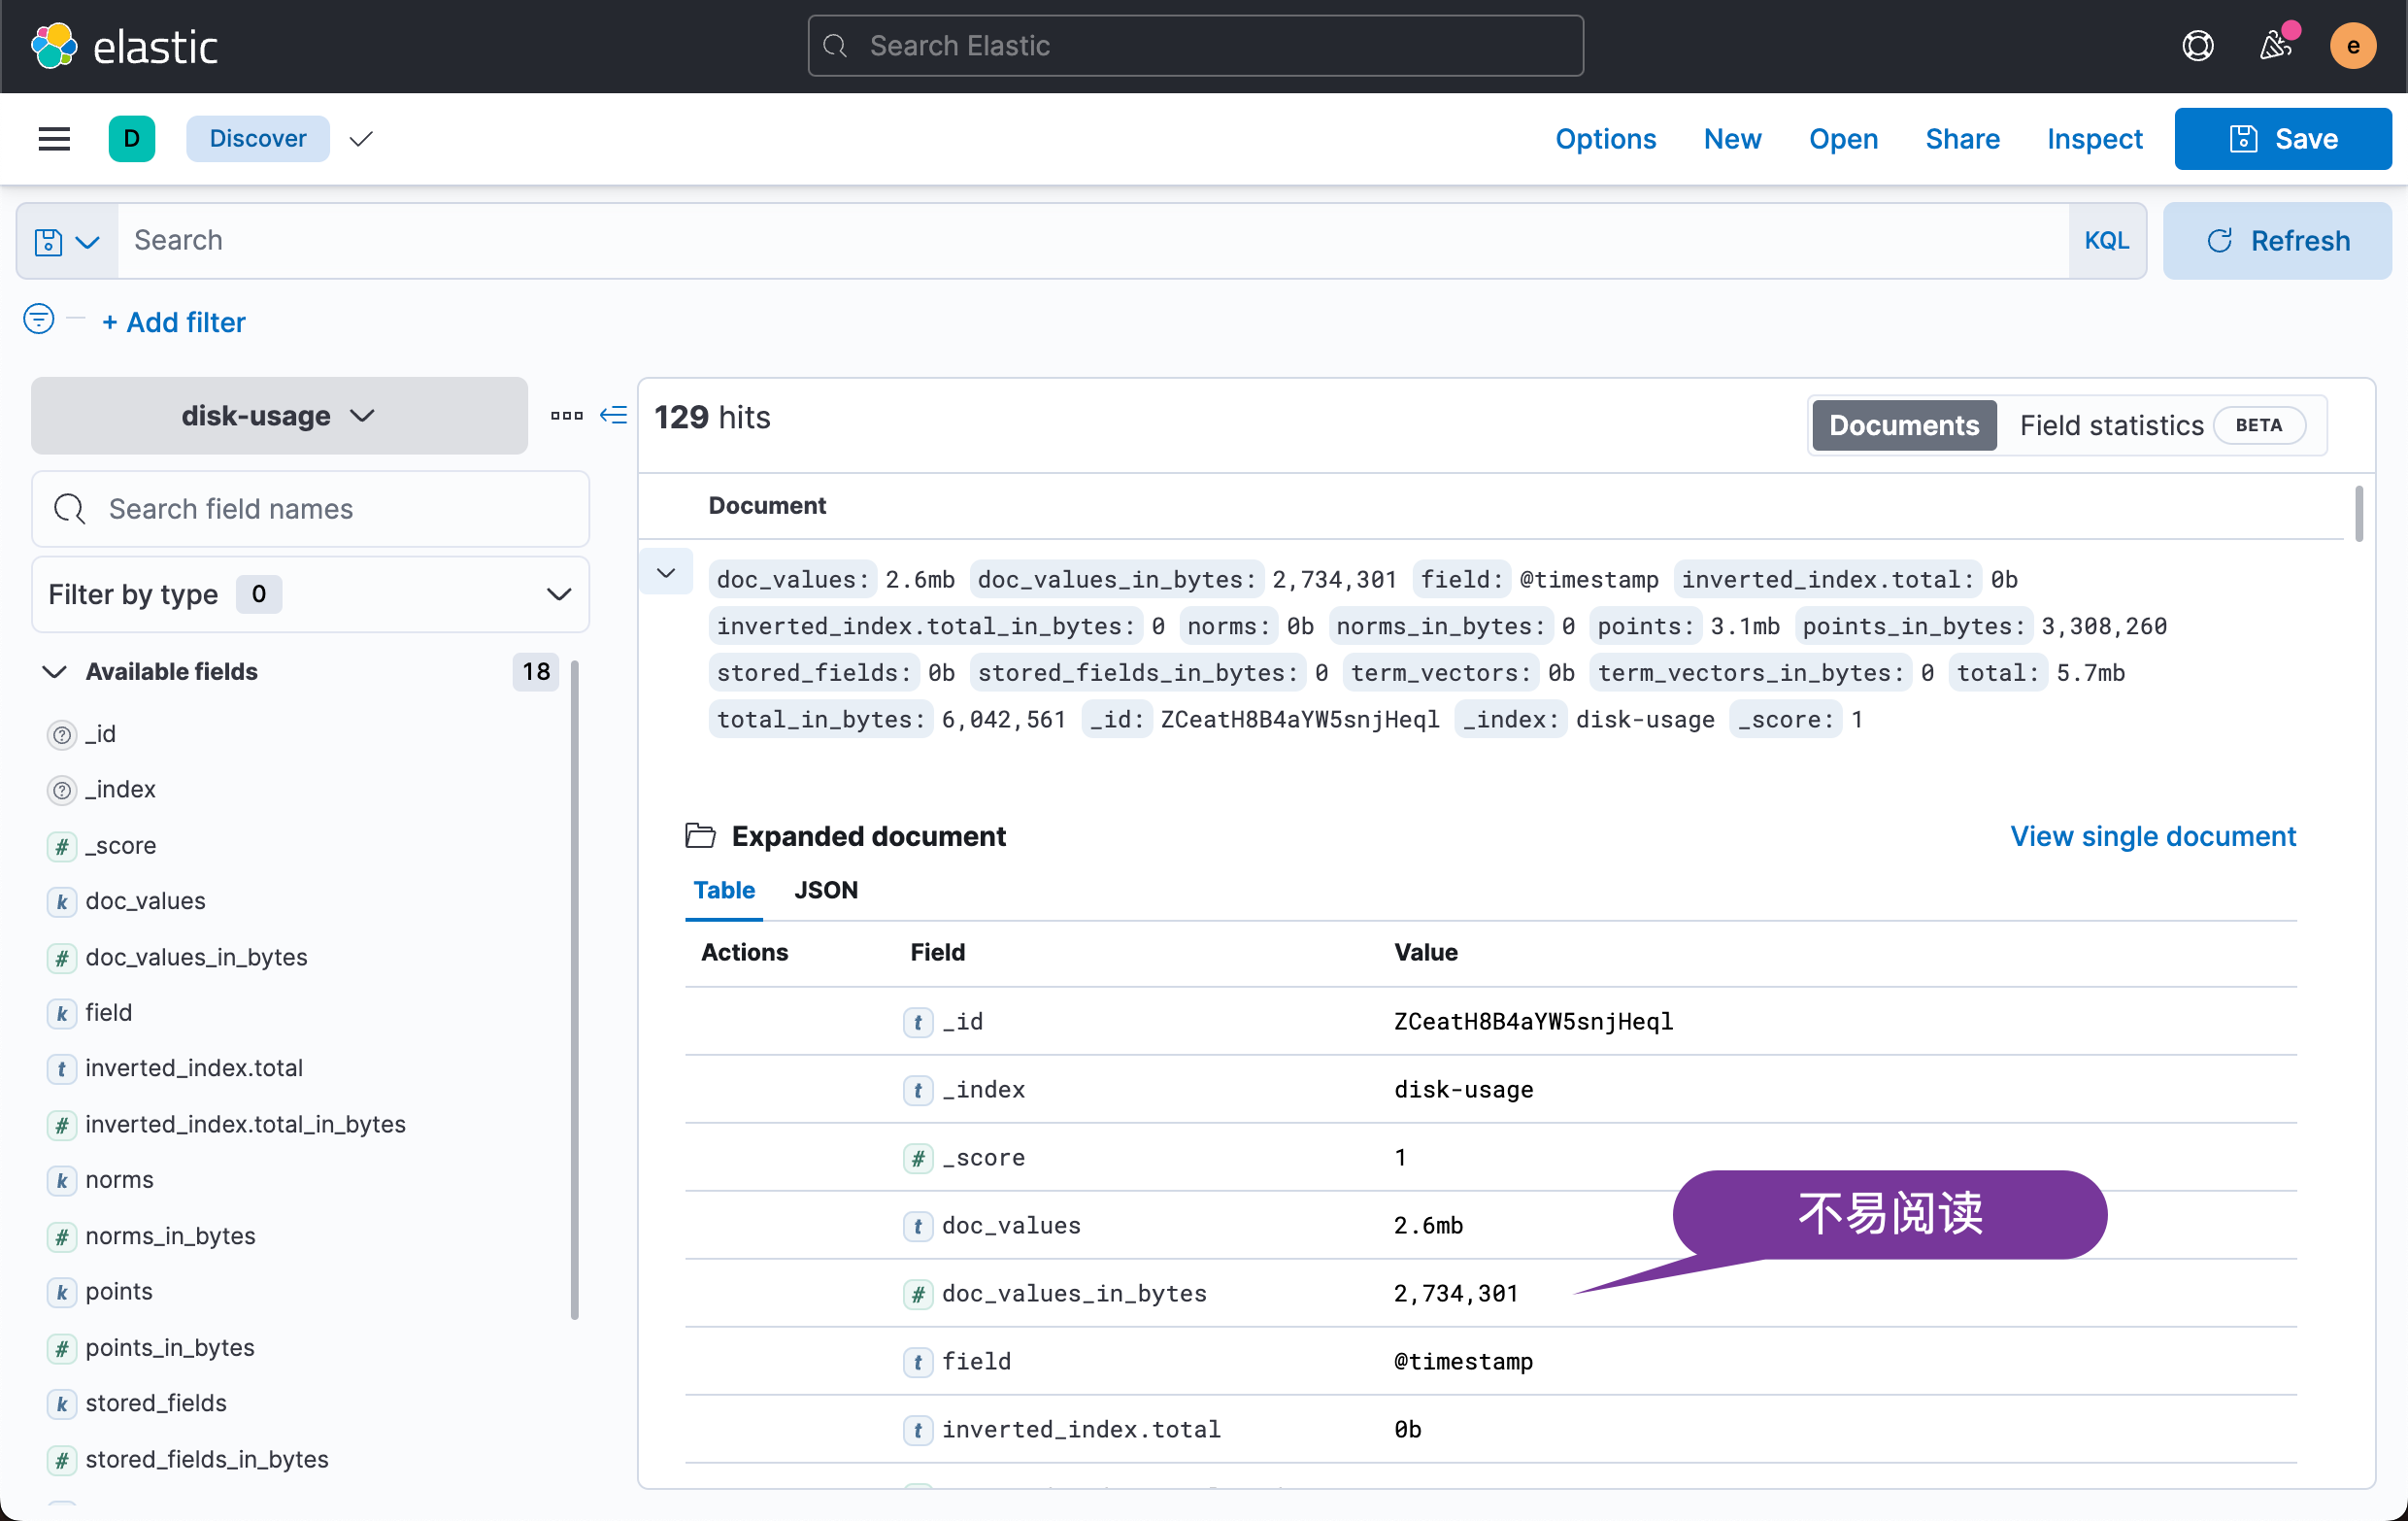Collapse the fields sidebar with the arrow icon

tap(613, 415)
